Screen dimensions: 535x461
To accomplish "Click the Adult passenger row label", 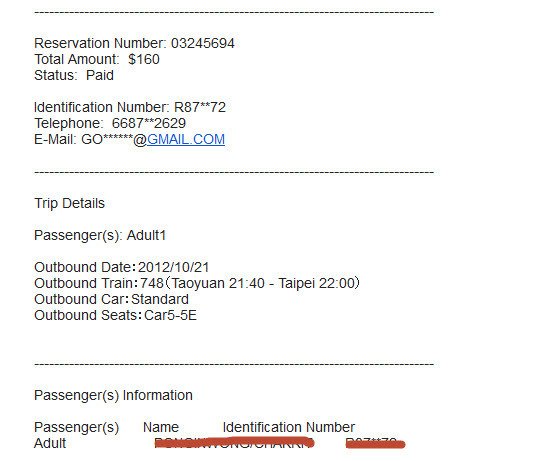I will tap(50, 443).
